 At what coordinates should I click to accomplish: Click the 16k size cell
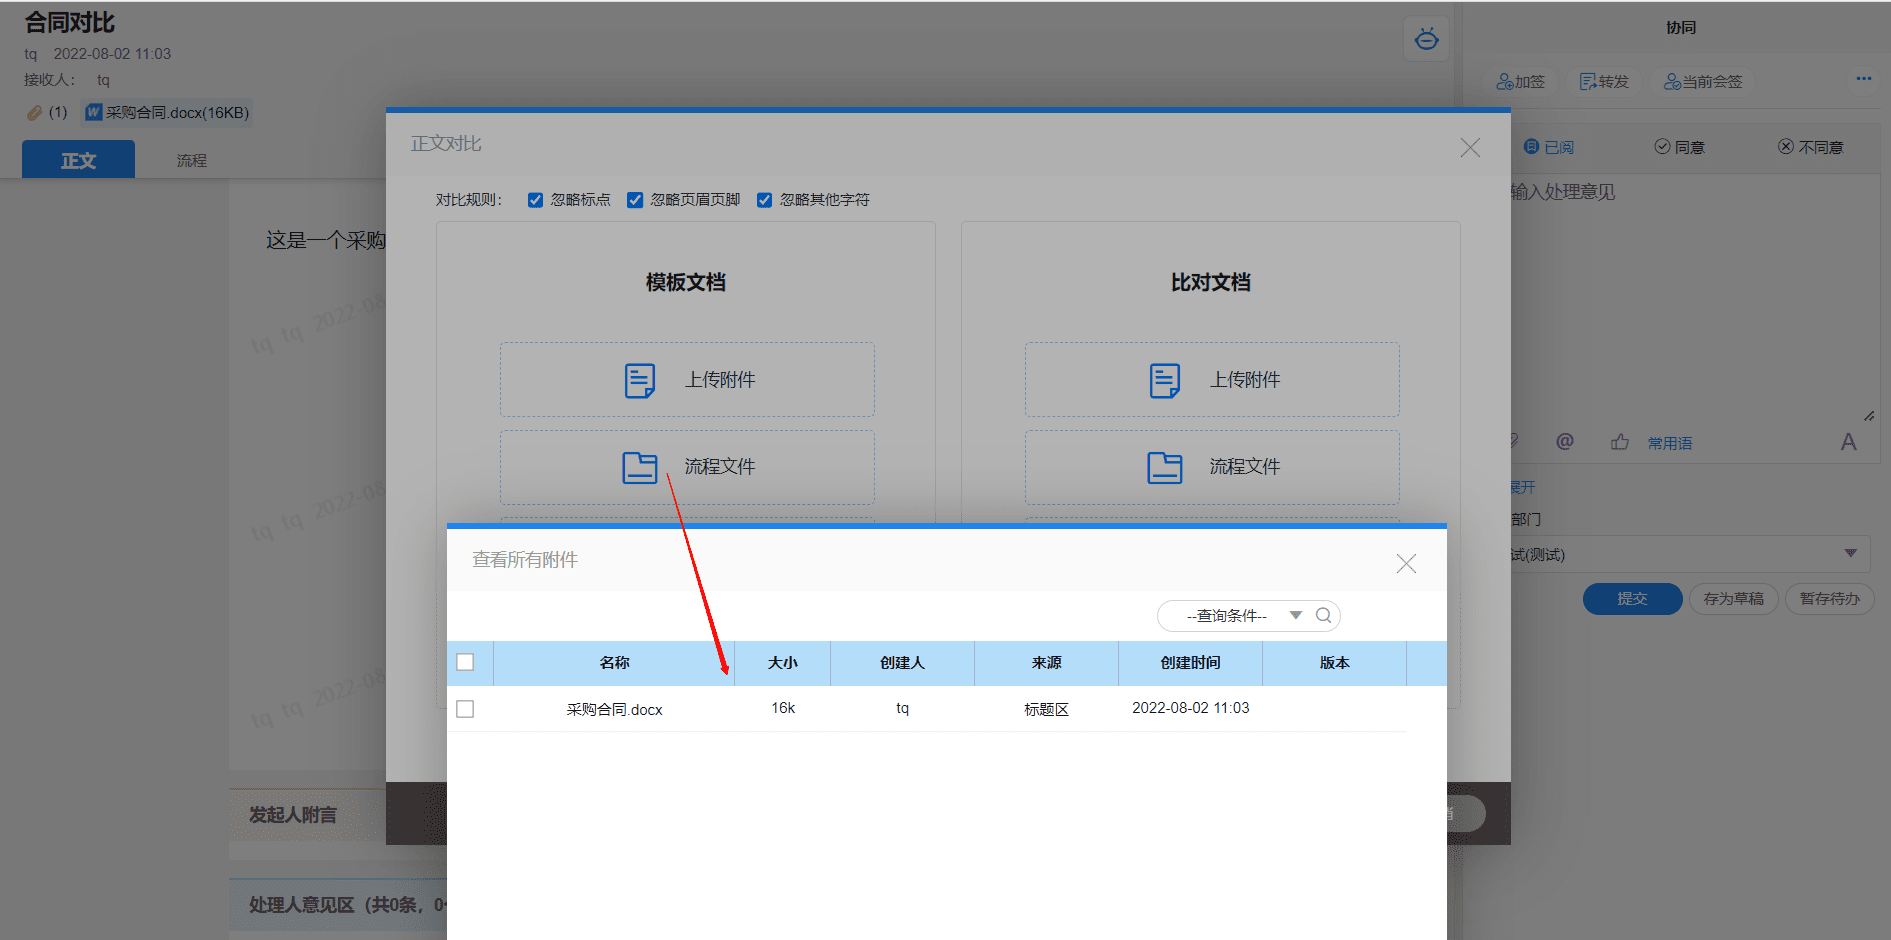(783, 708)
